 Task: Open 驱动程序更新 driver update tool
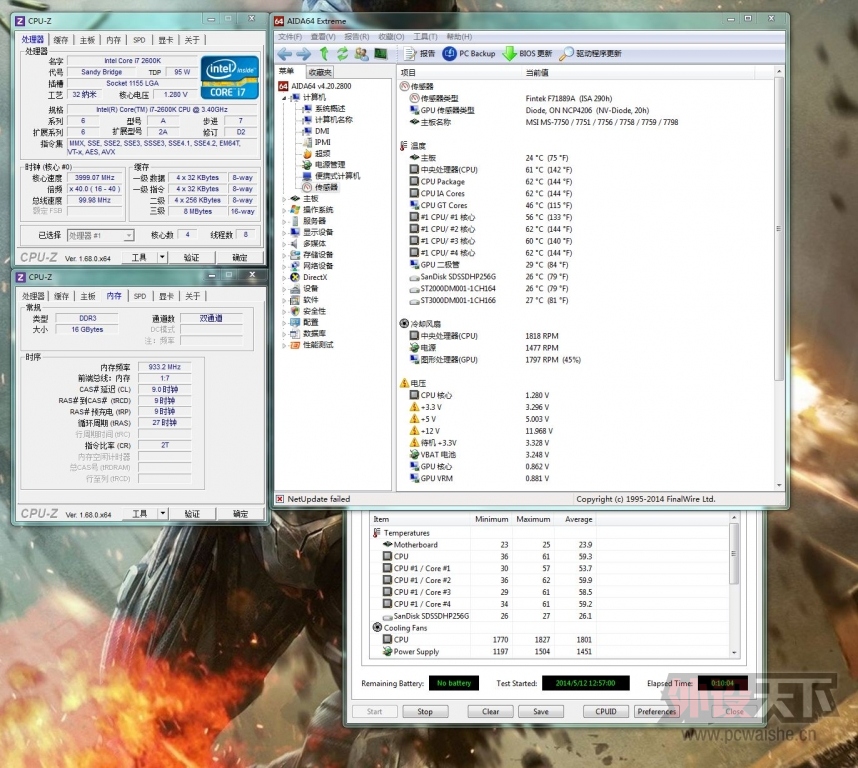[x=590, y=54]
